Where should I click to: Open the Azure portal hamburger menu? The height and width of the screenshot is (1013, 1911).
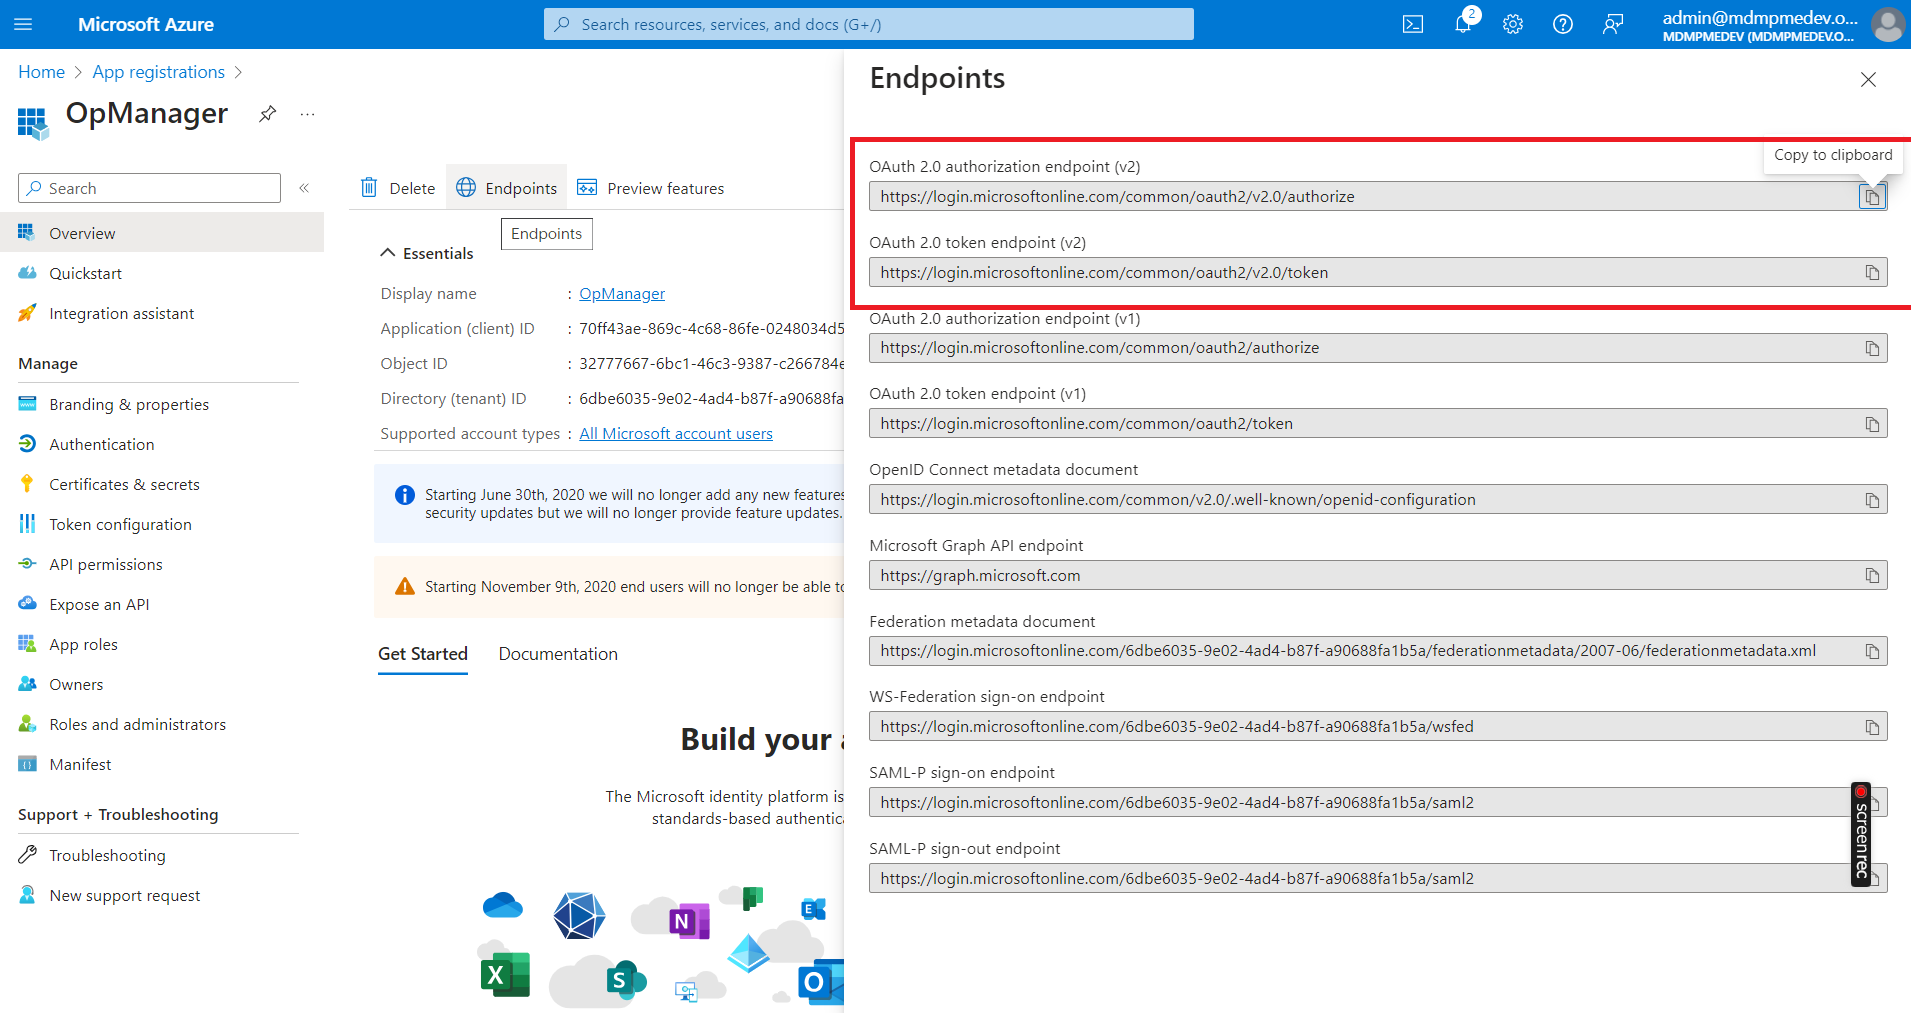click(23, 24)
